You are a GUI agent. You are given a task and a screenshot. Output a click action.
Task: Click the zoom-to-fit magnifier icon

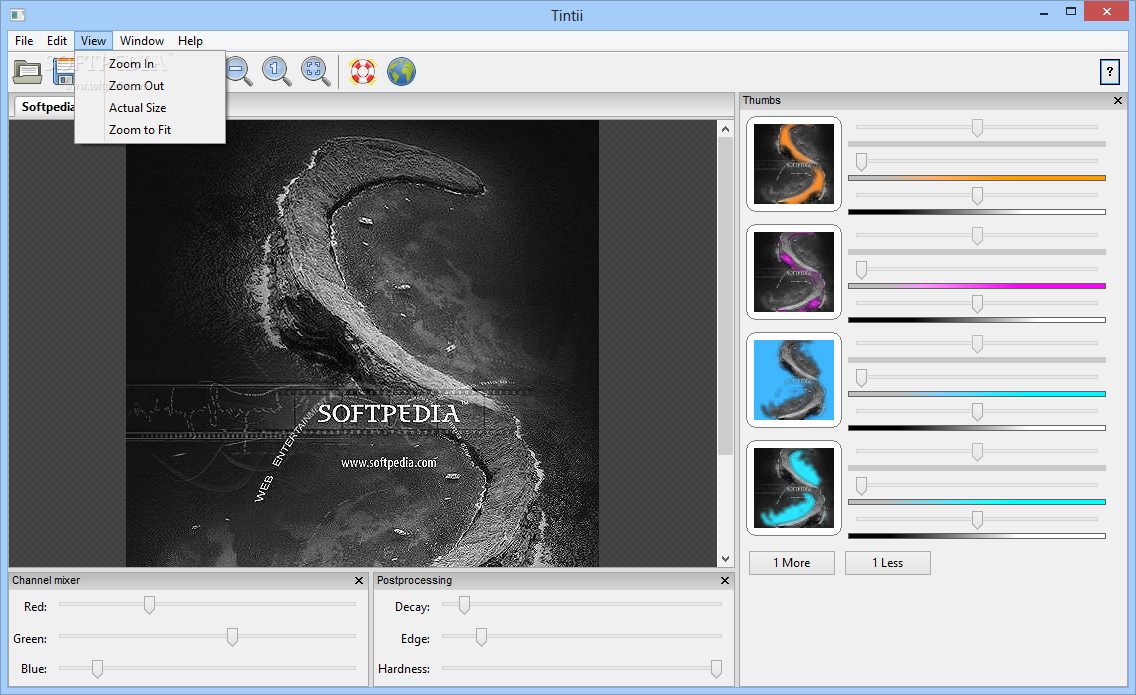tap(315, 72)
